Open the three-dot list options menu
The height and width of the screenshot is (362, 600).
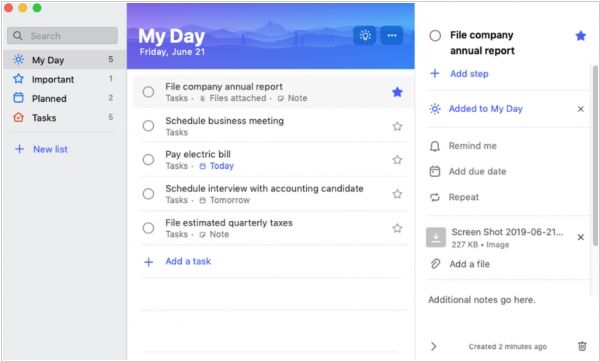coord(391,36)
